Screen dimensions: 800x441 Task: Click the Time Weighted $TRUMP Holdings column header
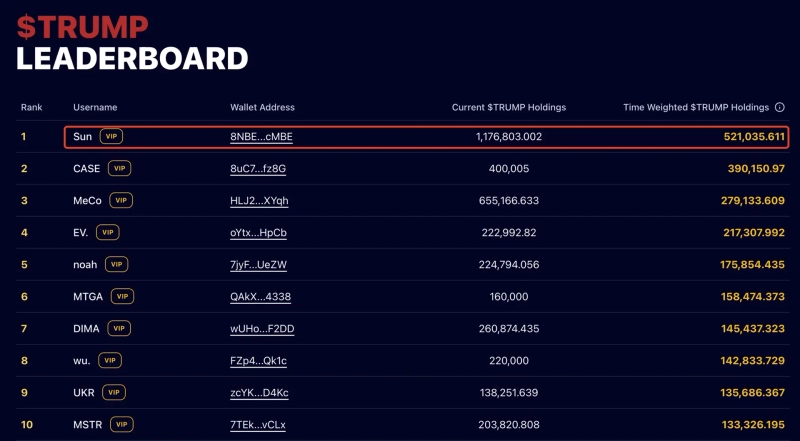(x=696, y=107)
